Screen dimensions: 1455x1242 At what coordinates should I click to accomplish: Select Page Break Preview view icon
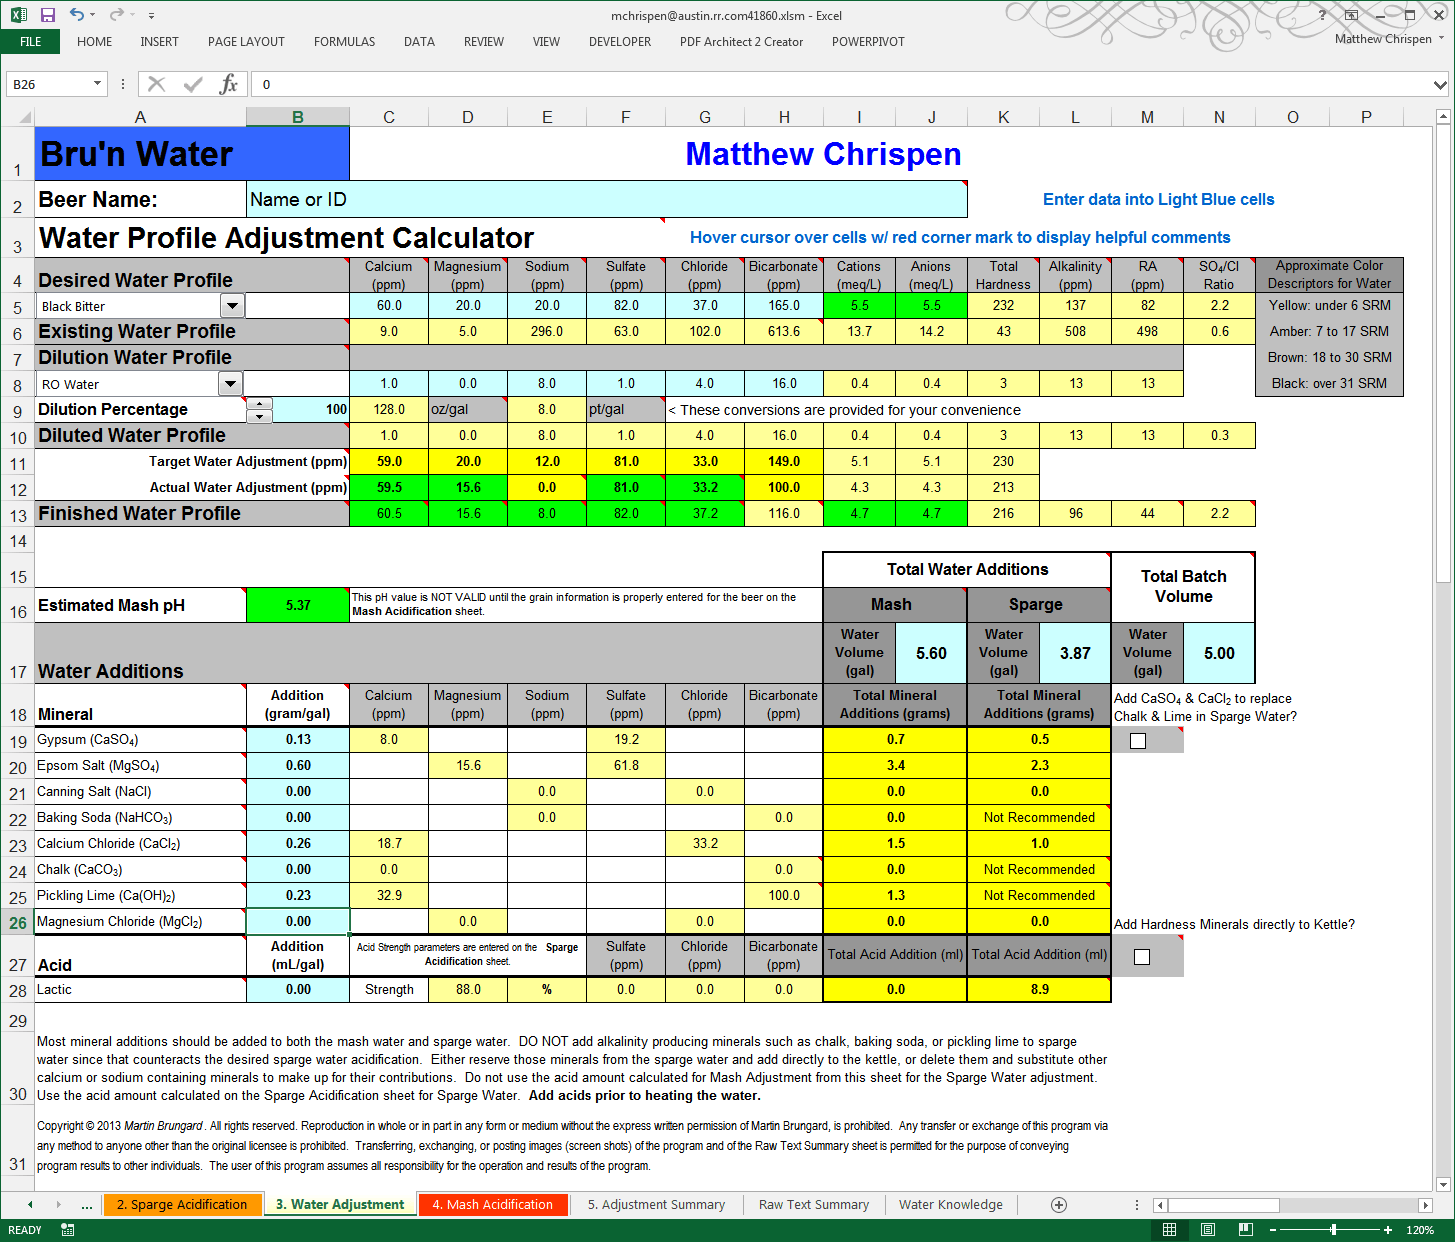tap(1245, 1229)
